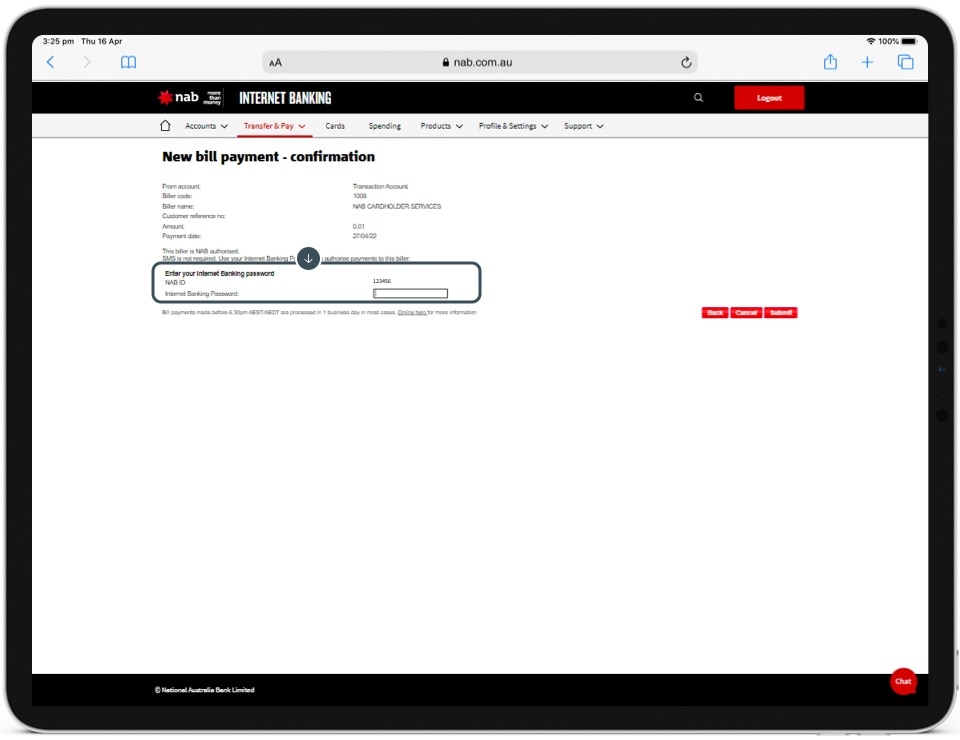Open the Products dropdown

[441, 126]
